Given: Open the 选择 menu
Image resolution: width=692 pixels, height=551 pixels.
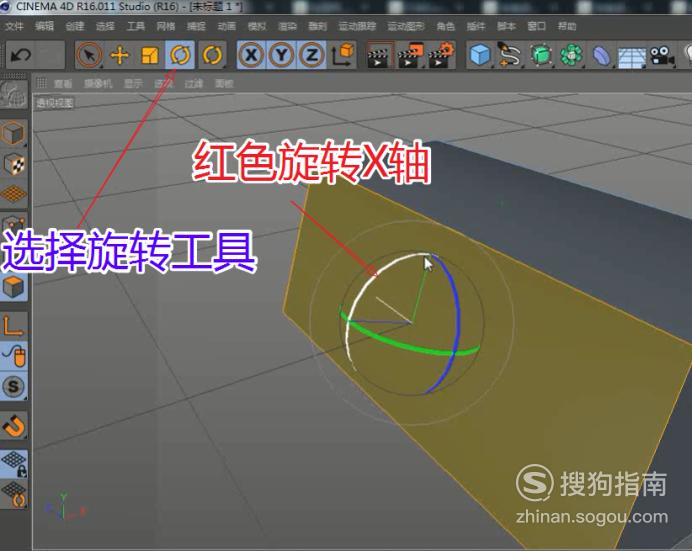Looking at the screenshot, I should point(105,26).
